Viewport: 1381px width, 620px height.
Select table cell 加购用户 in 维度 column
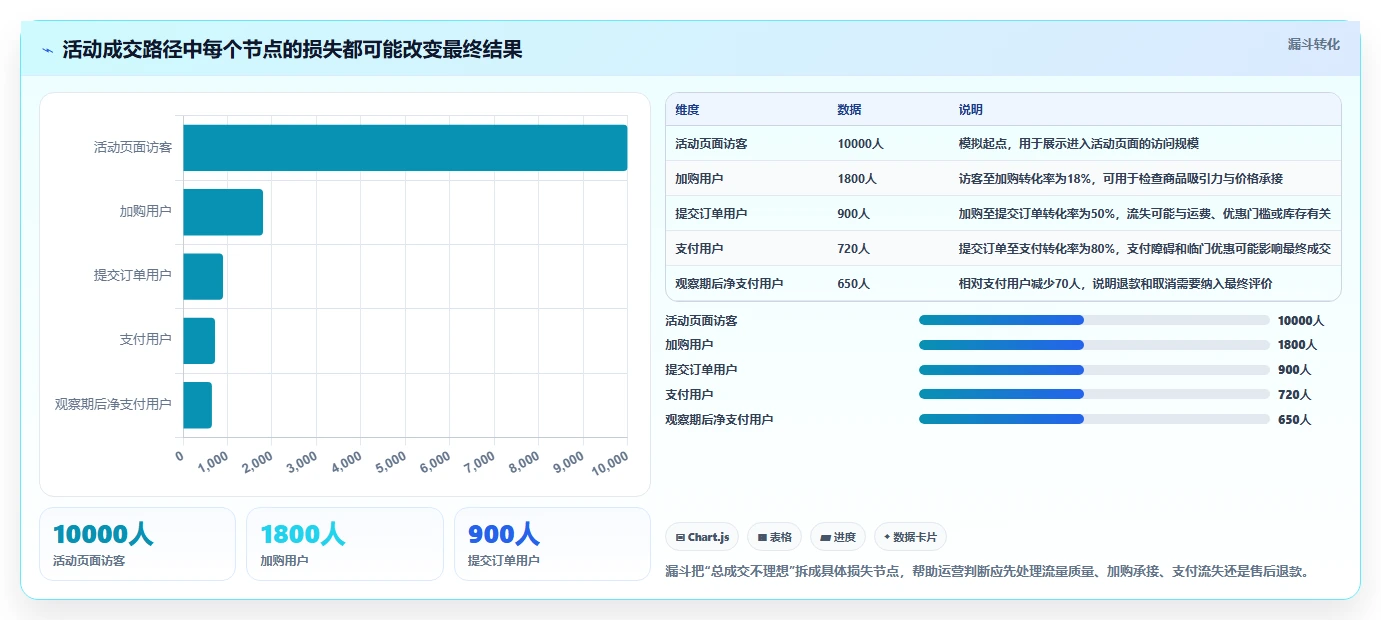pos(699,179)
